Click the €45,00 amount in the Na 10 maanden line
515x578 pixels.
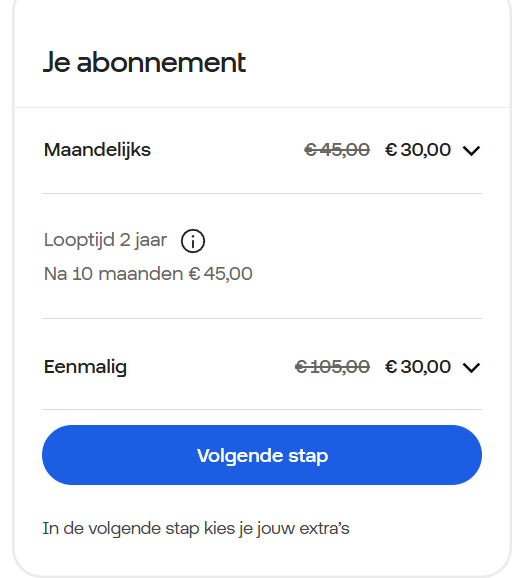pos(220,274)
